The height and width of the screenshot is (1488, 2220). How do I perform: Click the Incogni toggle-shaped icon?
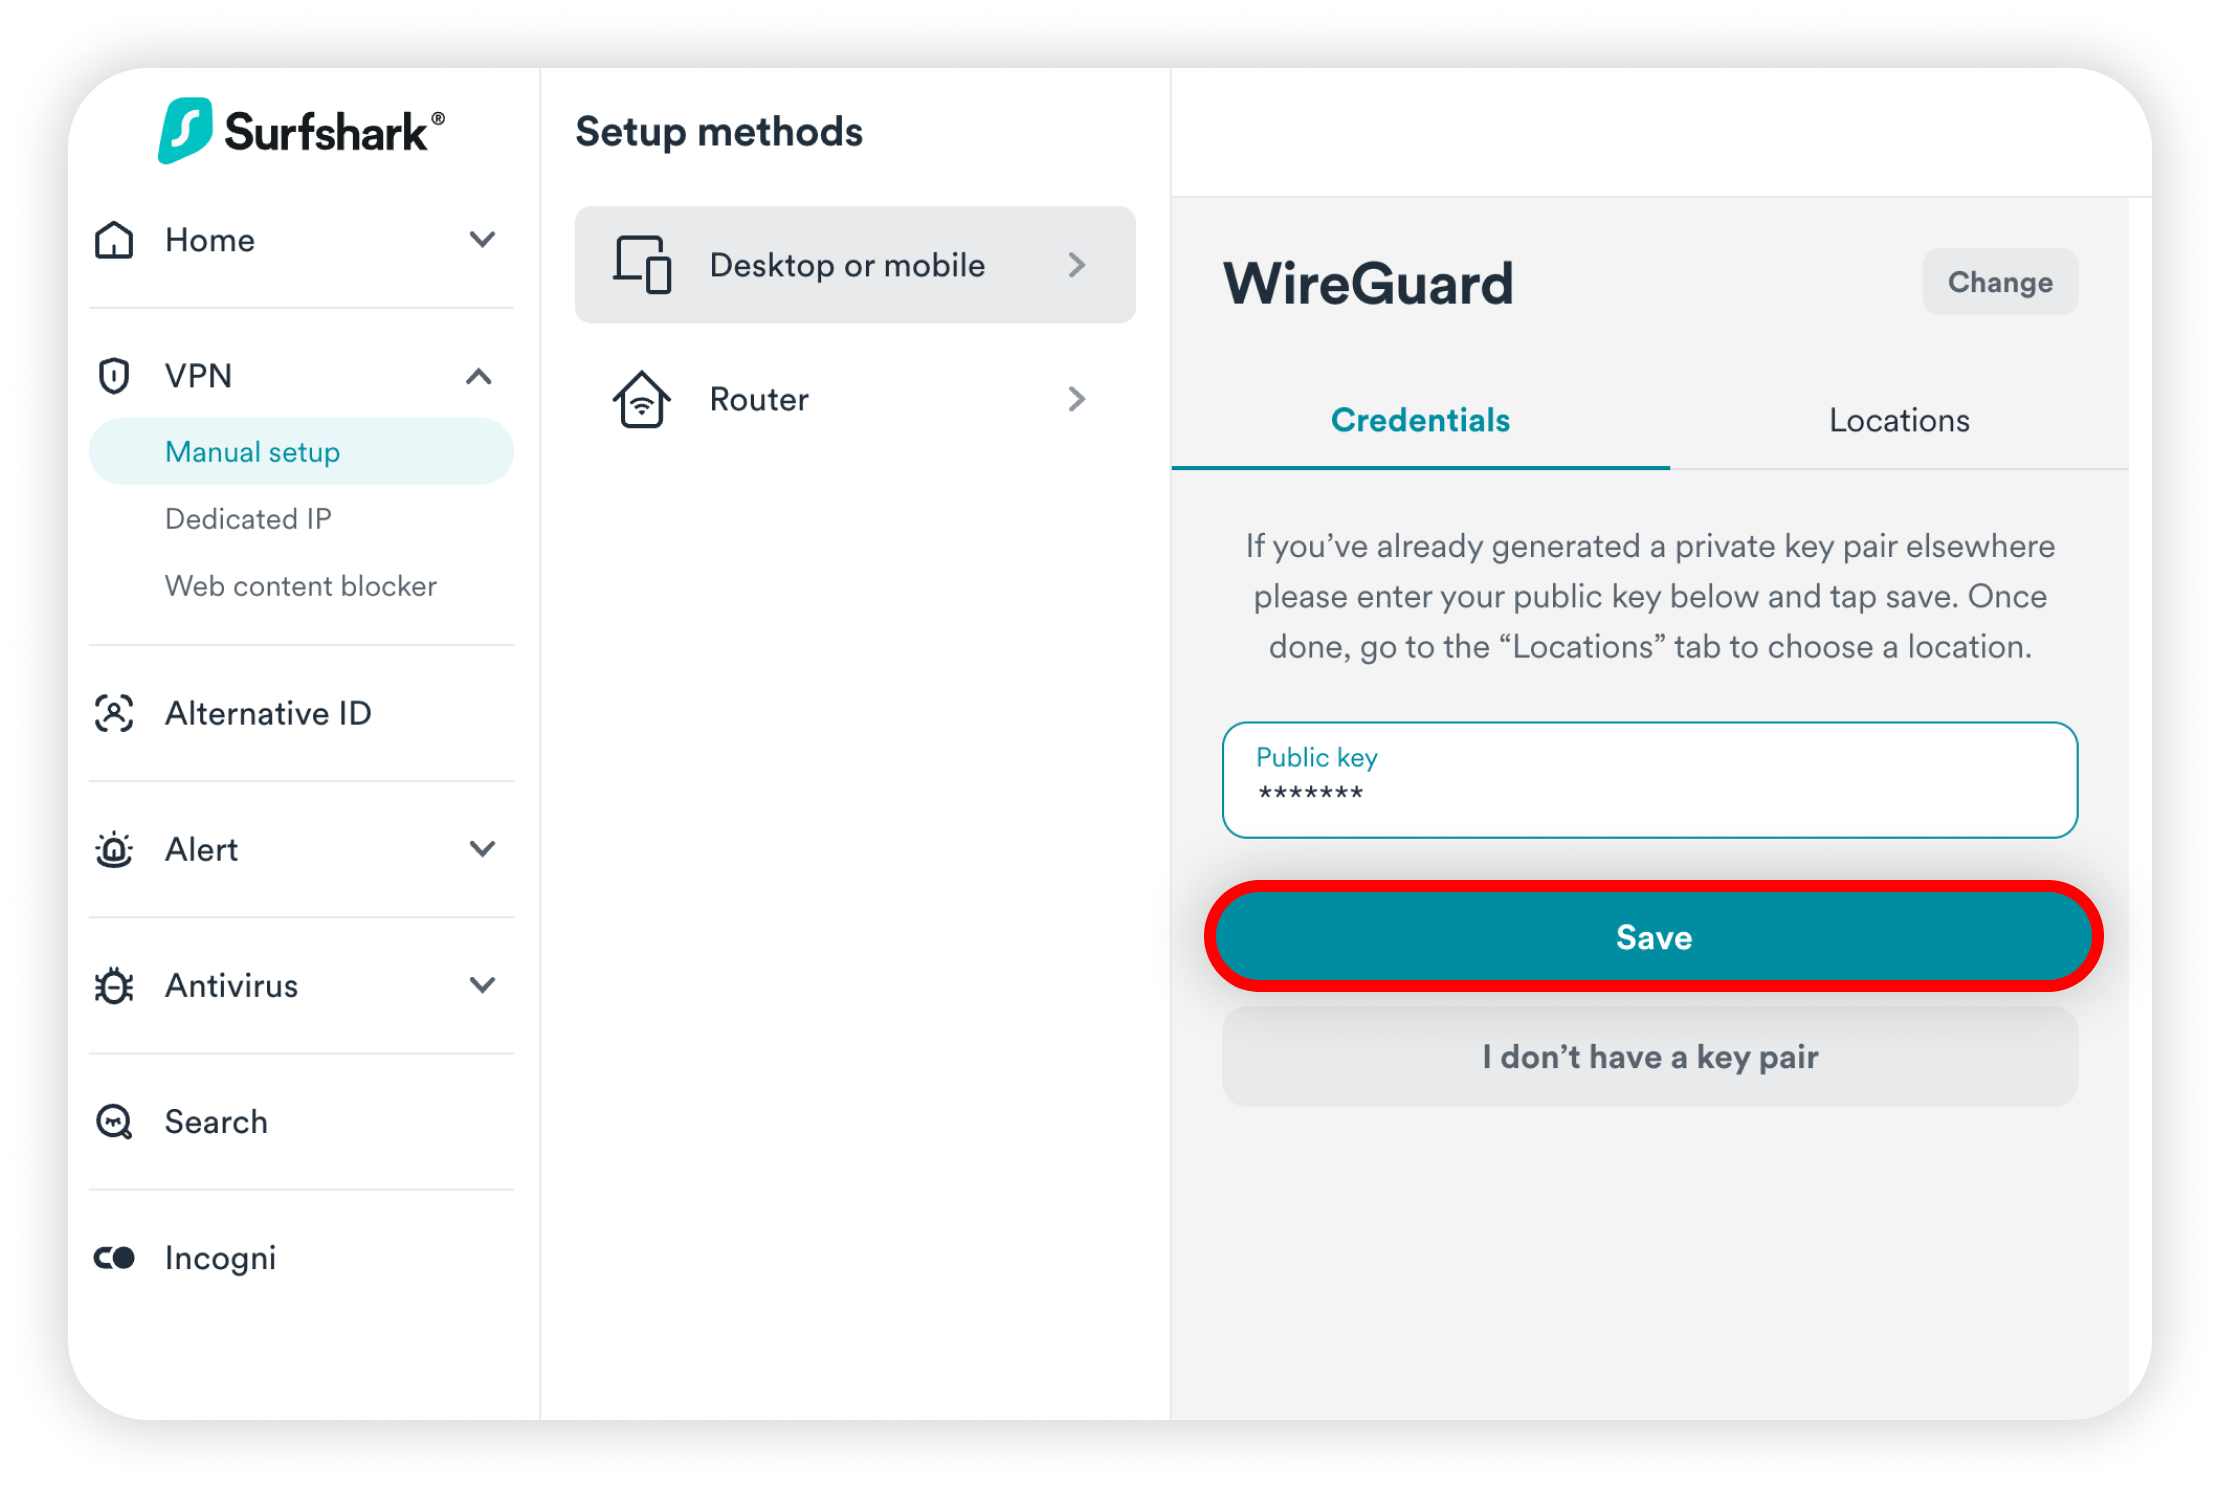click(x=114, y=1258)
